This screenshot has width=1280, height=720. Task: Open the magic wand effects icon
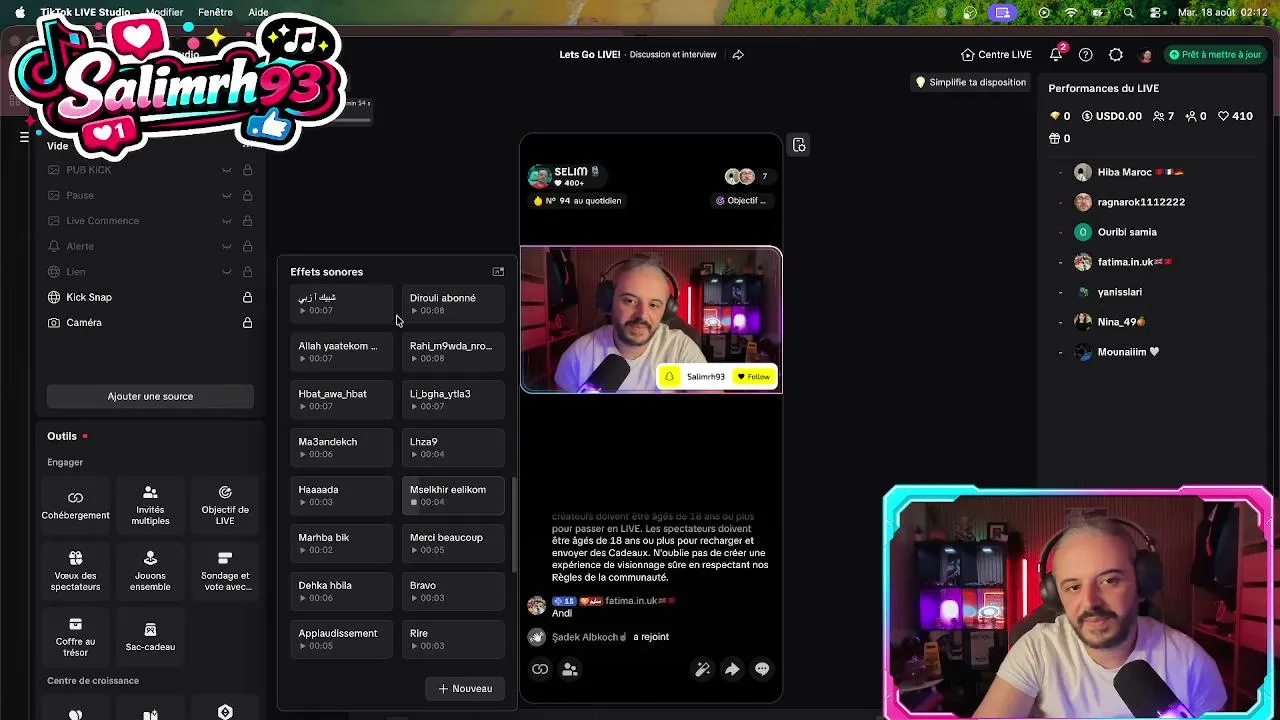coord(703,669)
